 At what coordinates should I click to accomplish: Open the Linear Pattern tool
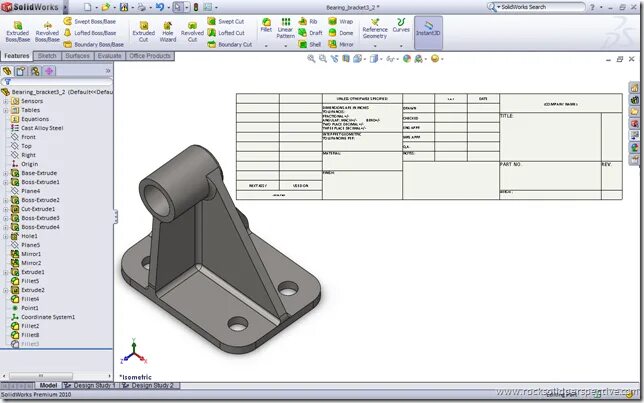pyautogui.click(x=285, y=28)
